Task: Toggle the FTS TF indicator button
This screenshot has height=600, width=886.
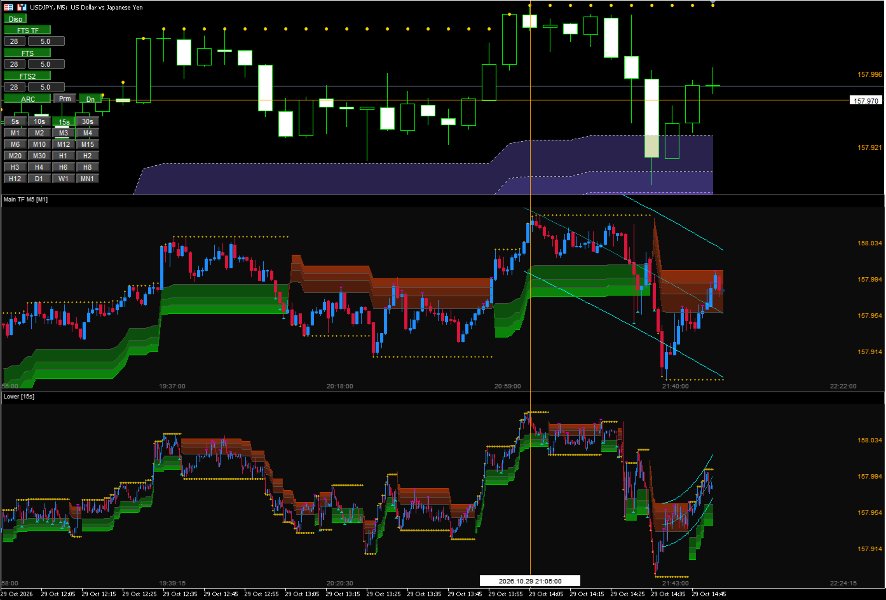Action: (x=27, y=29)
